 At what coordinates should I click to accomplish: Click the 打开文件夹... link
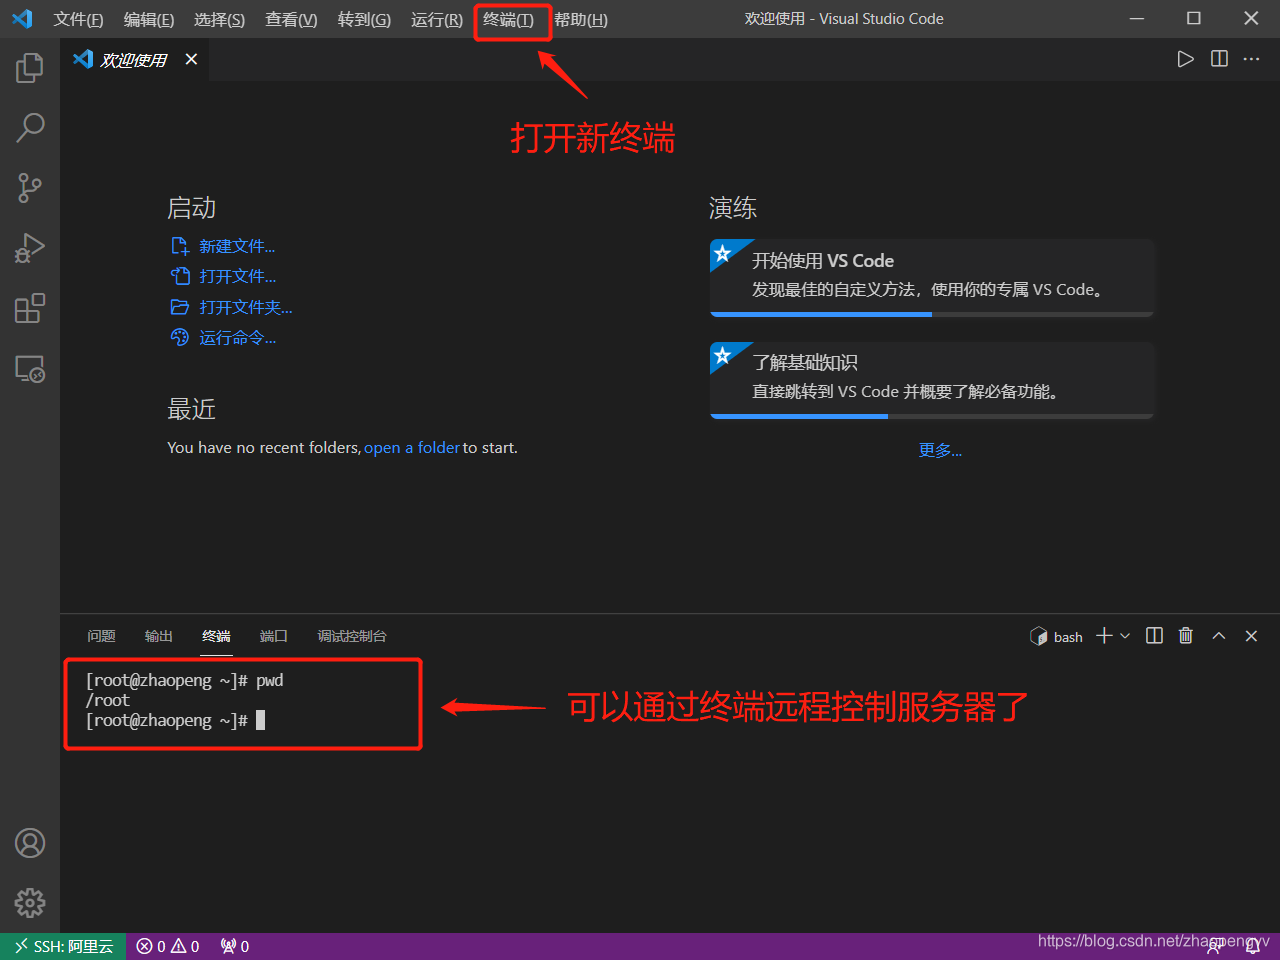[246, 307]
